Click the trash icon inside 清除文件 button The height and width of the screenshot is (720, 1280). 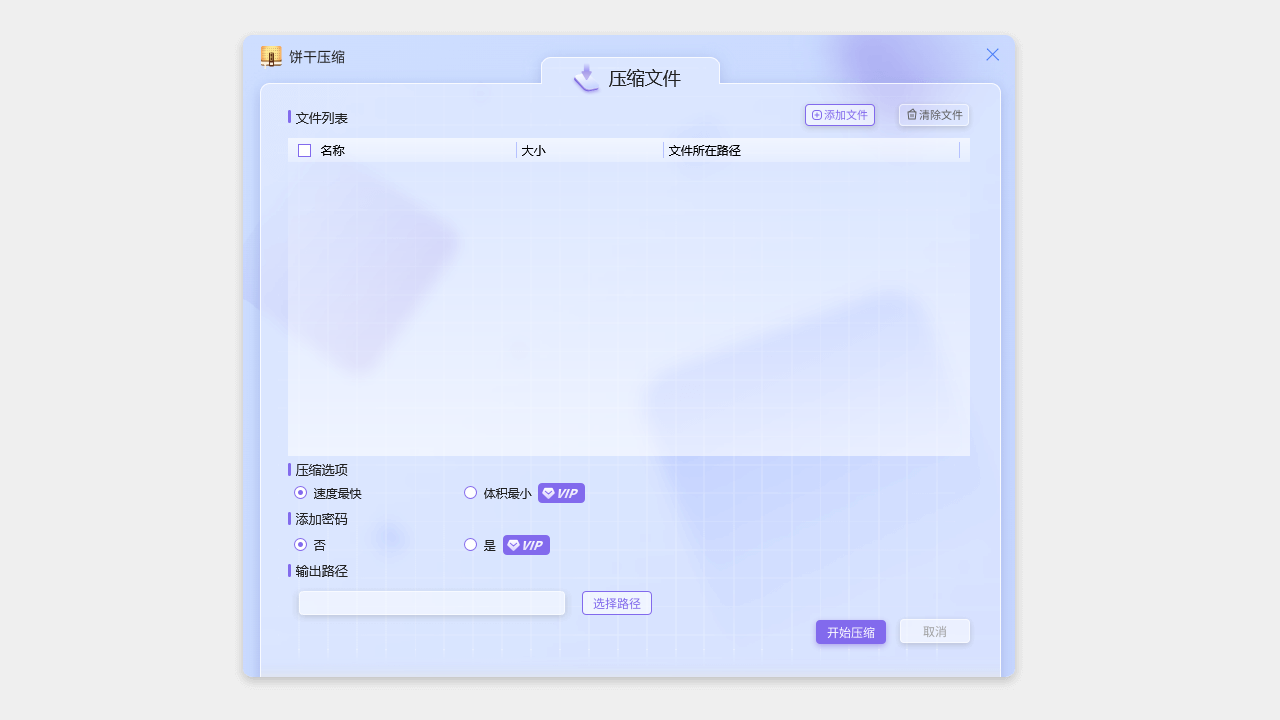tap(910, 115)
